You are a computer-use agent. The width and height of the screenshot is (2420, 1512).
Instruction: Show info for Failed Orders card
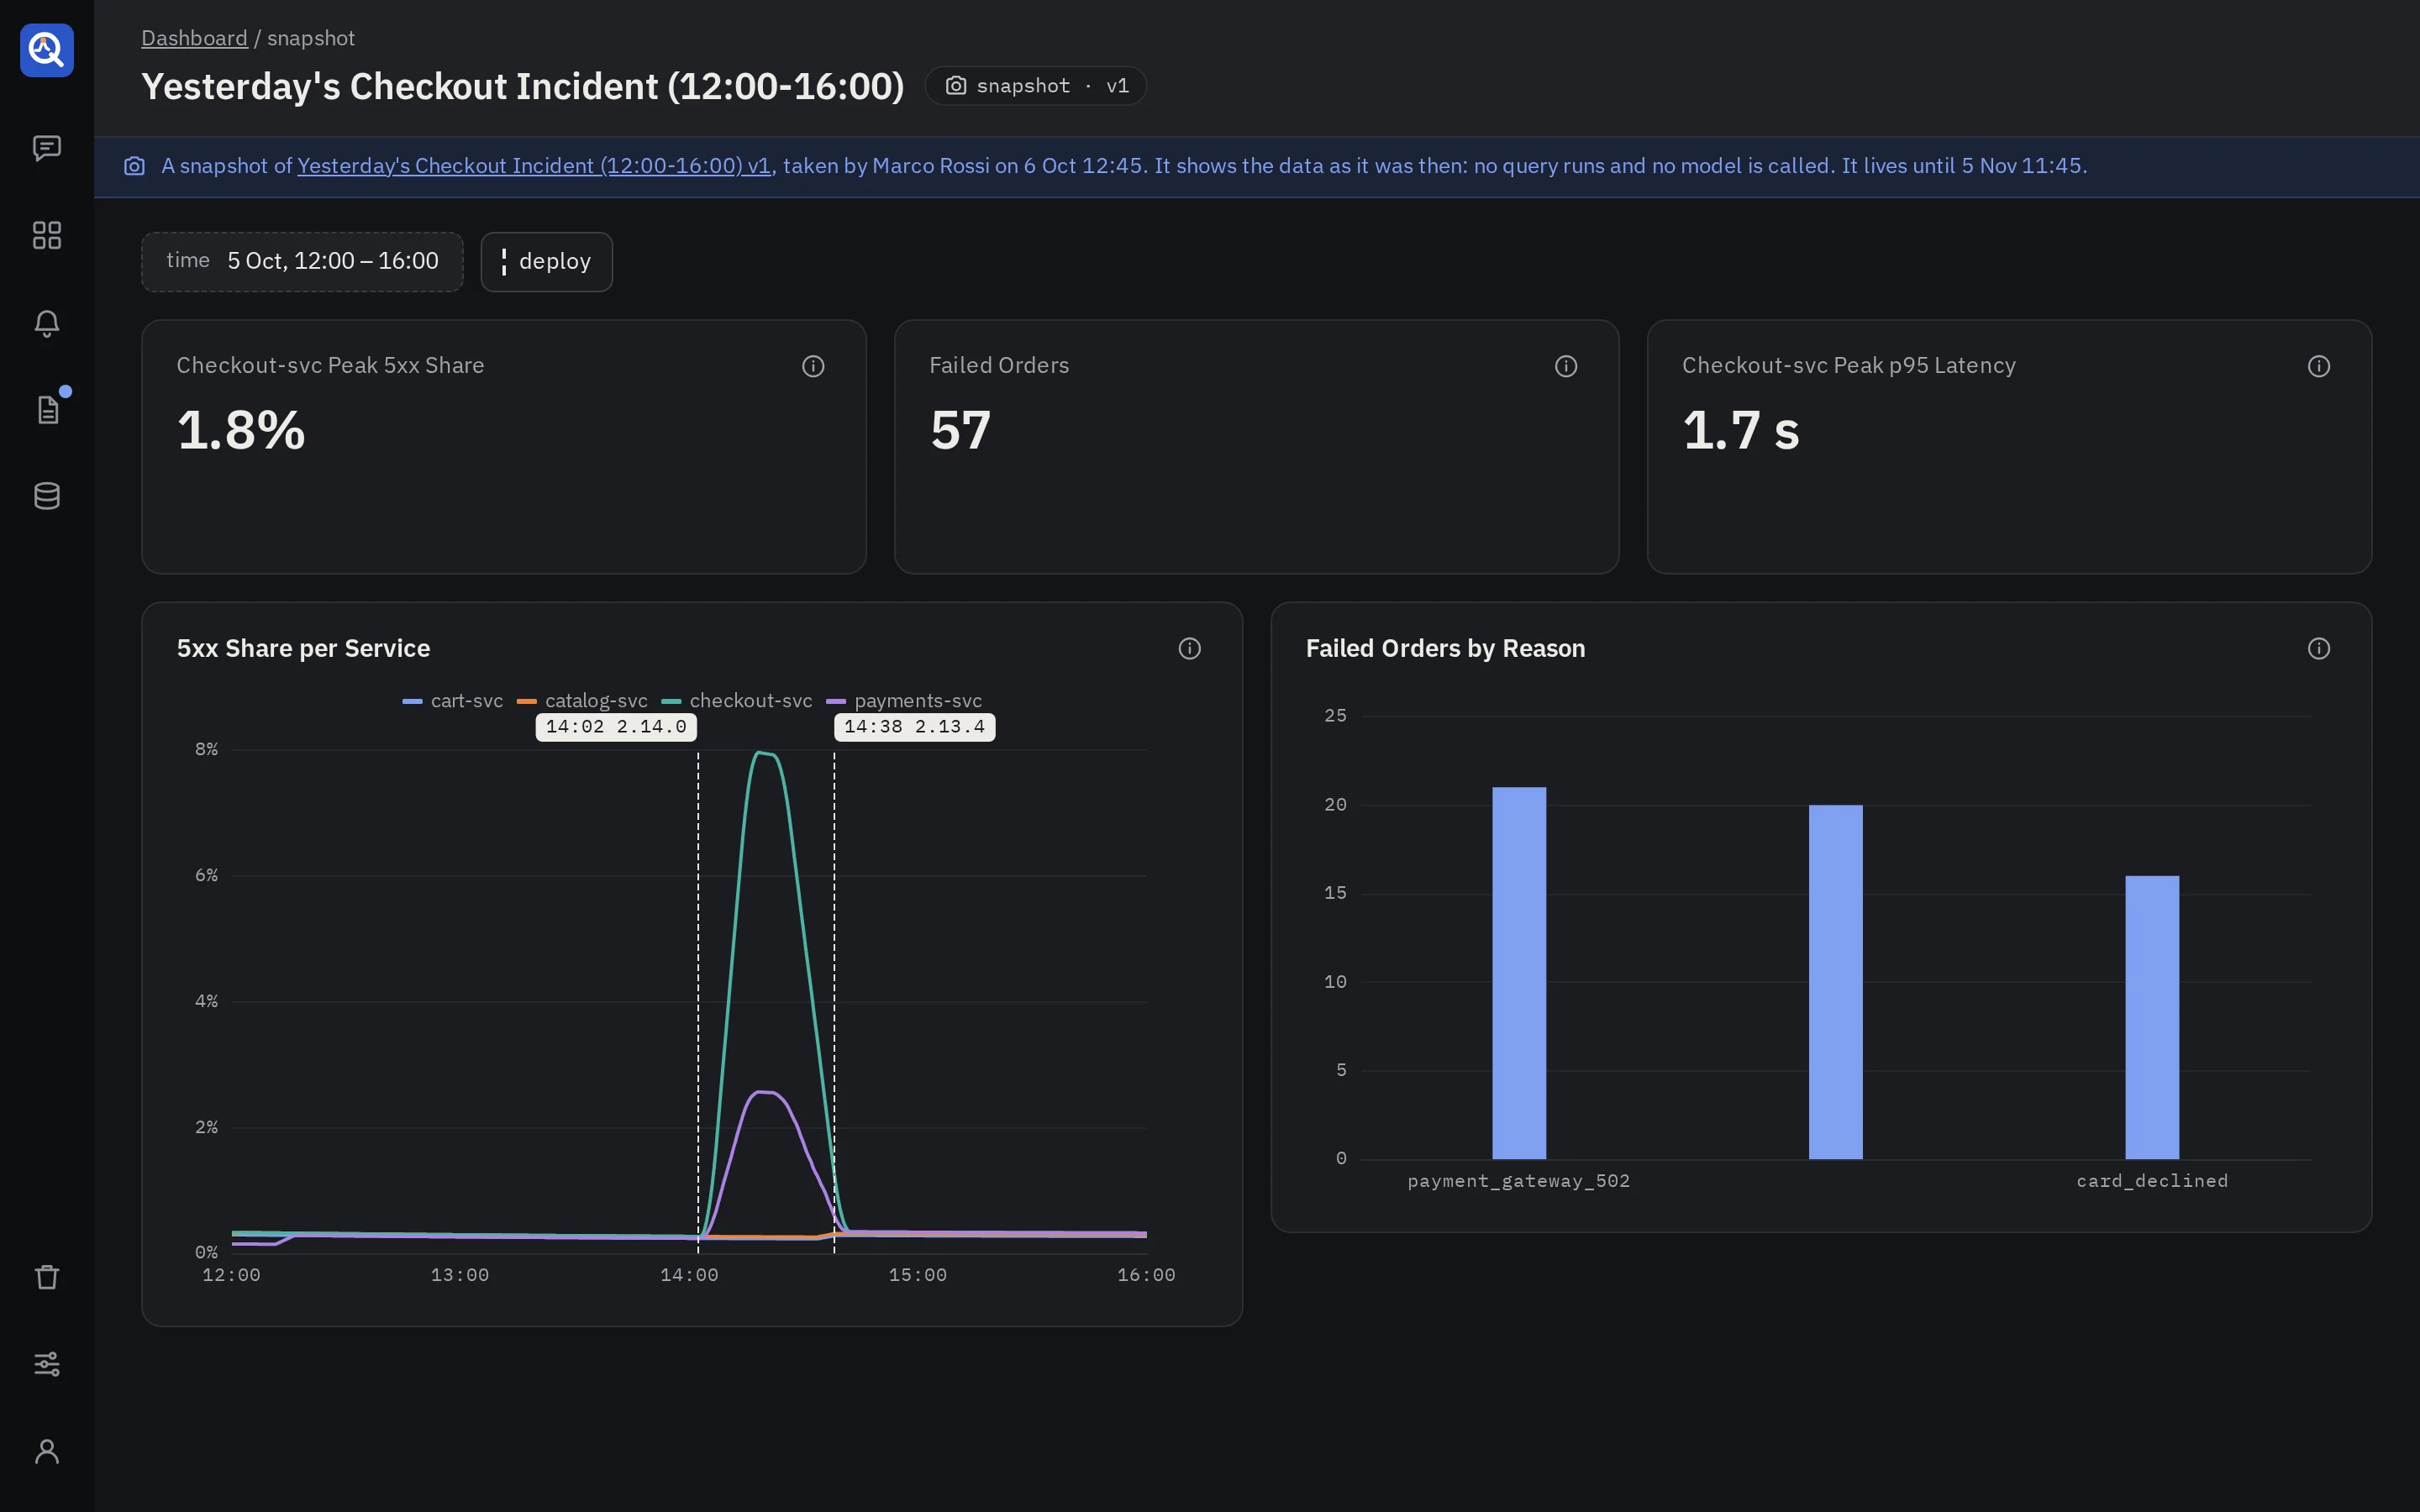point(1566,366)
